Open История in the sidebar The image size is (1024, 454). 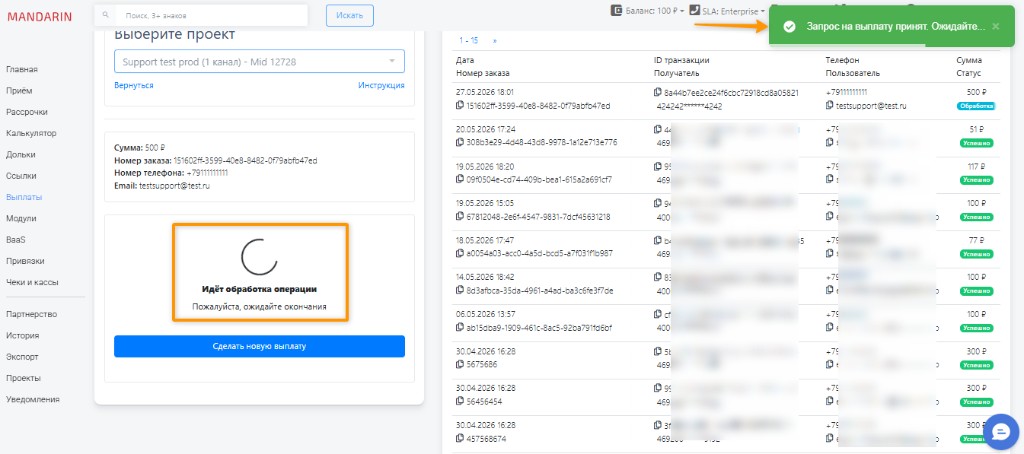point(23,336)
